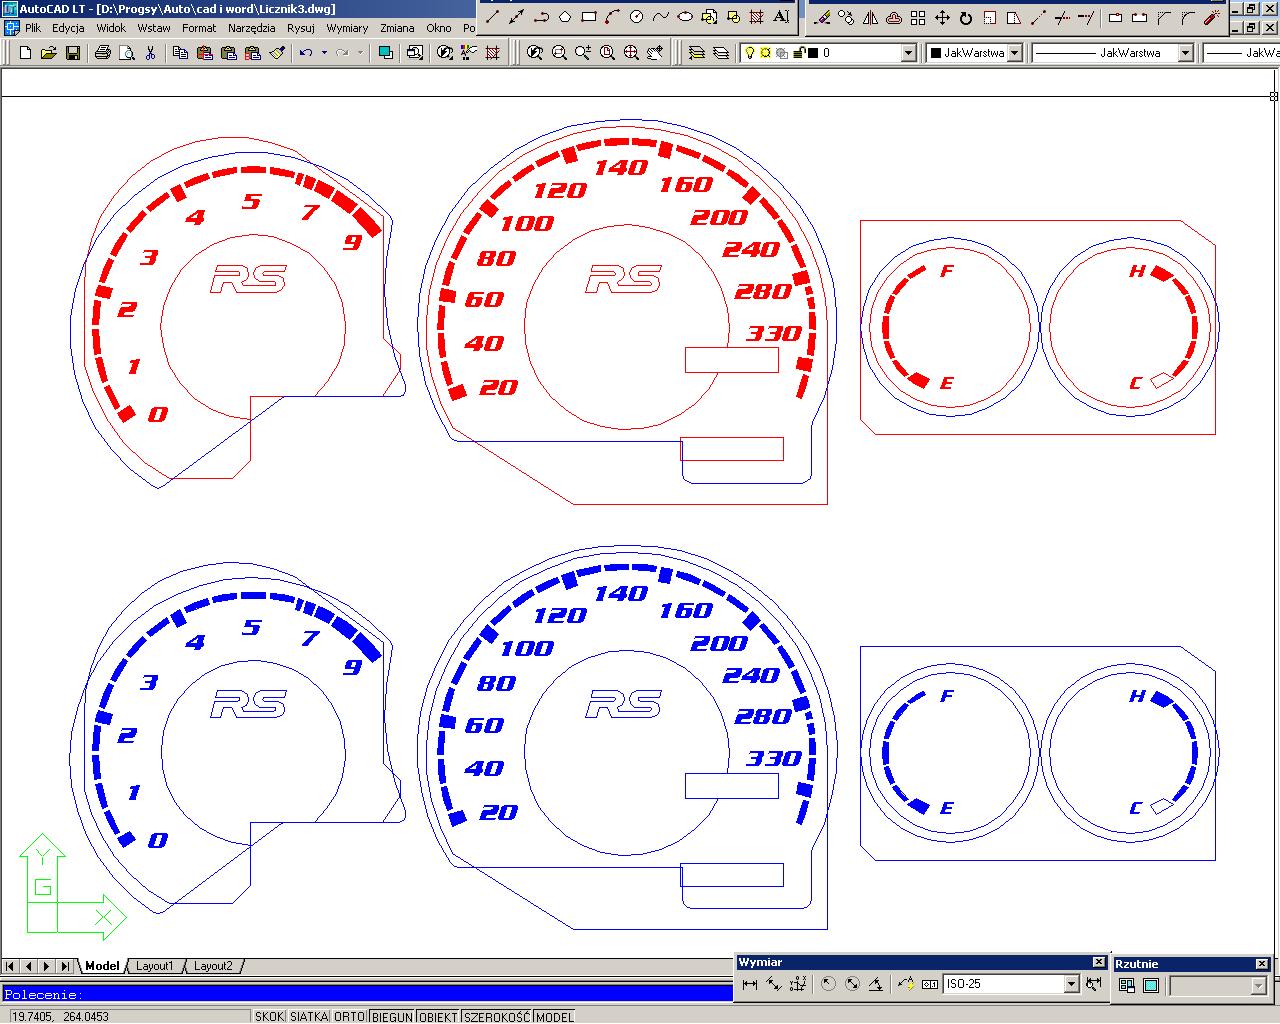The height and width of the screenshot is (1024, 1280).
Task: Select the Line tool in the Draw toolbar
Action: [x=492, y=17]
